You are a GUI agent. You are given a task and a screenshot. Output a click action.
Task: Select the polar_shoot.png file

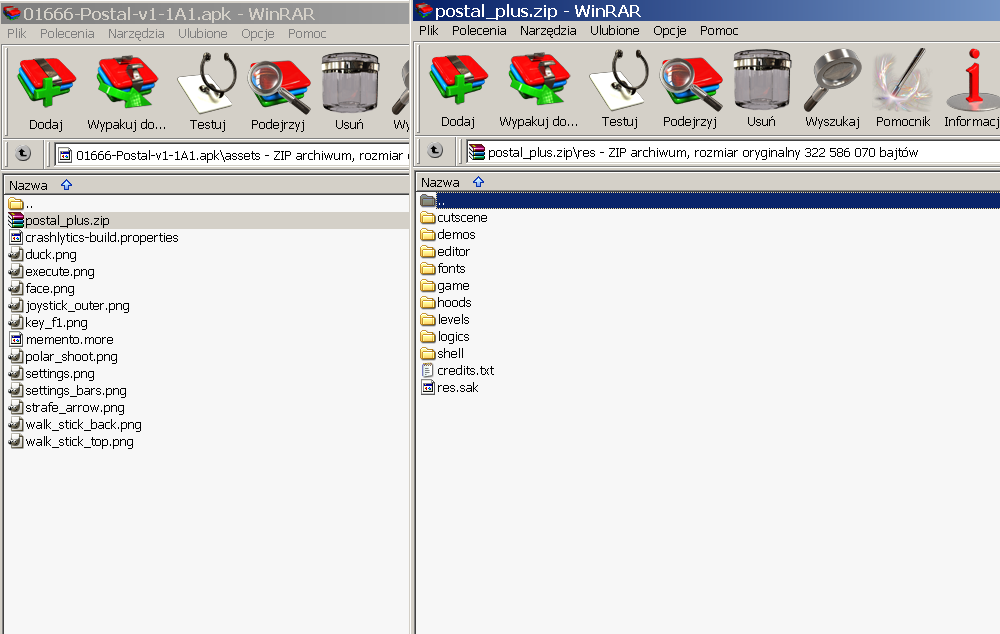click(63, 357)
